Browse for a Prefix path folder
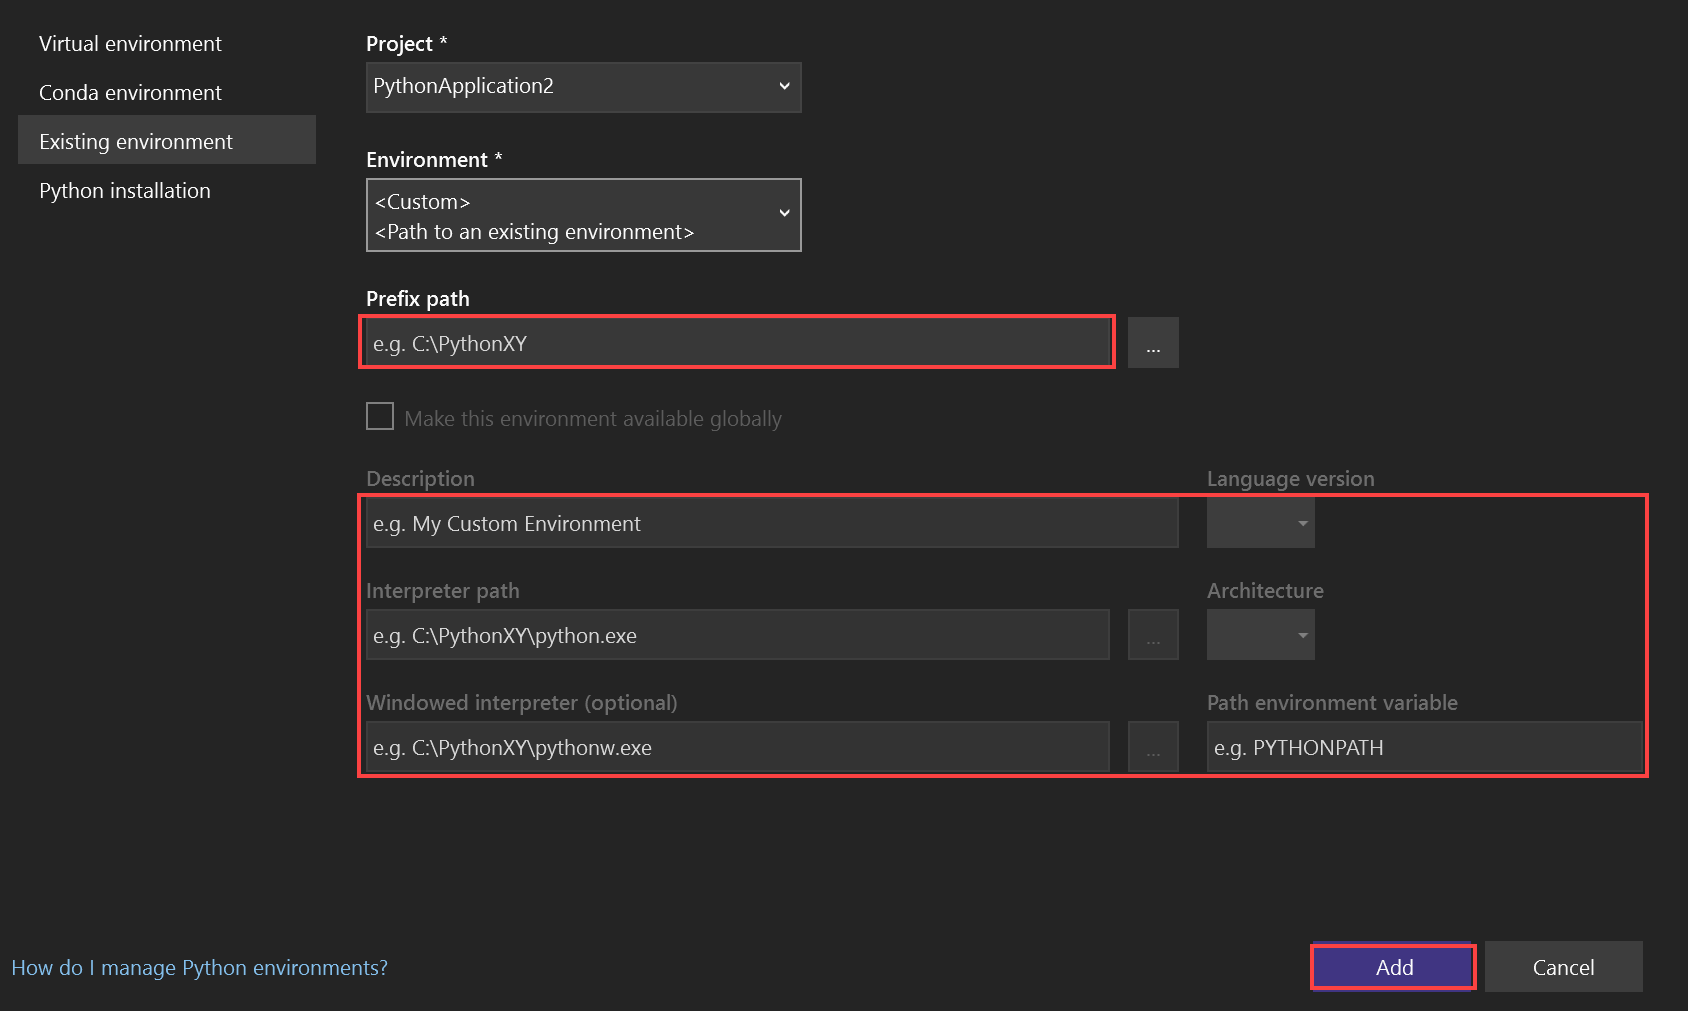Screen dimensions: 1688x1011 pos(1153,342)
